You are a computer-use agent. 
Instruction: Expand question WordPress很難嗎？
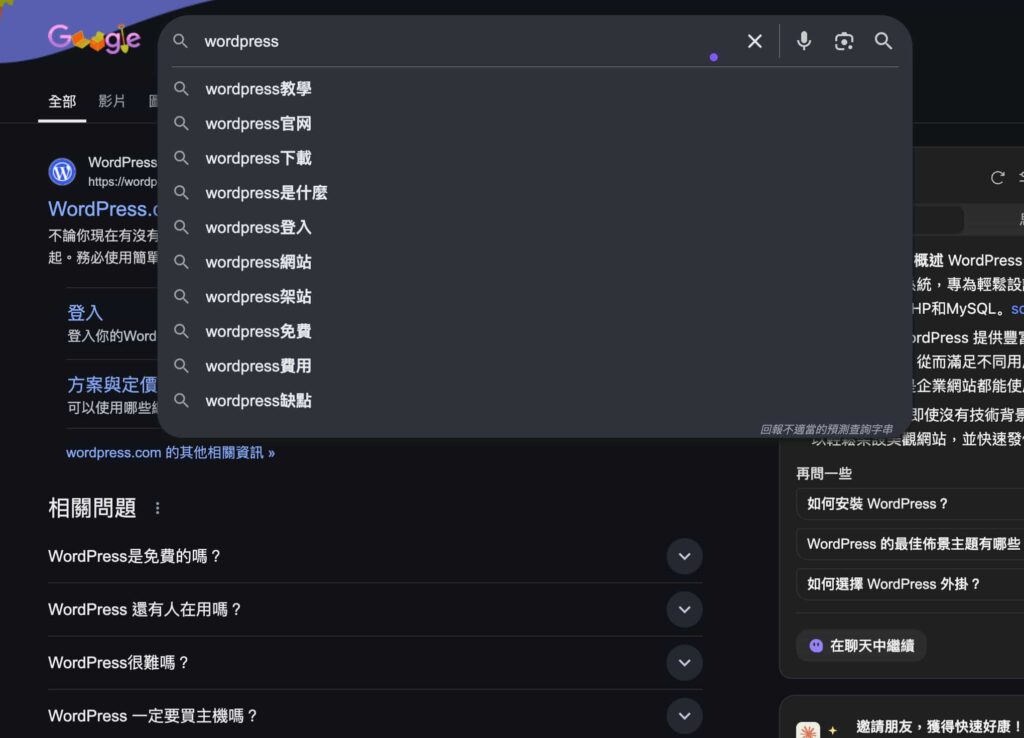click(x=375, y=662)
